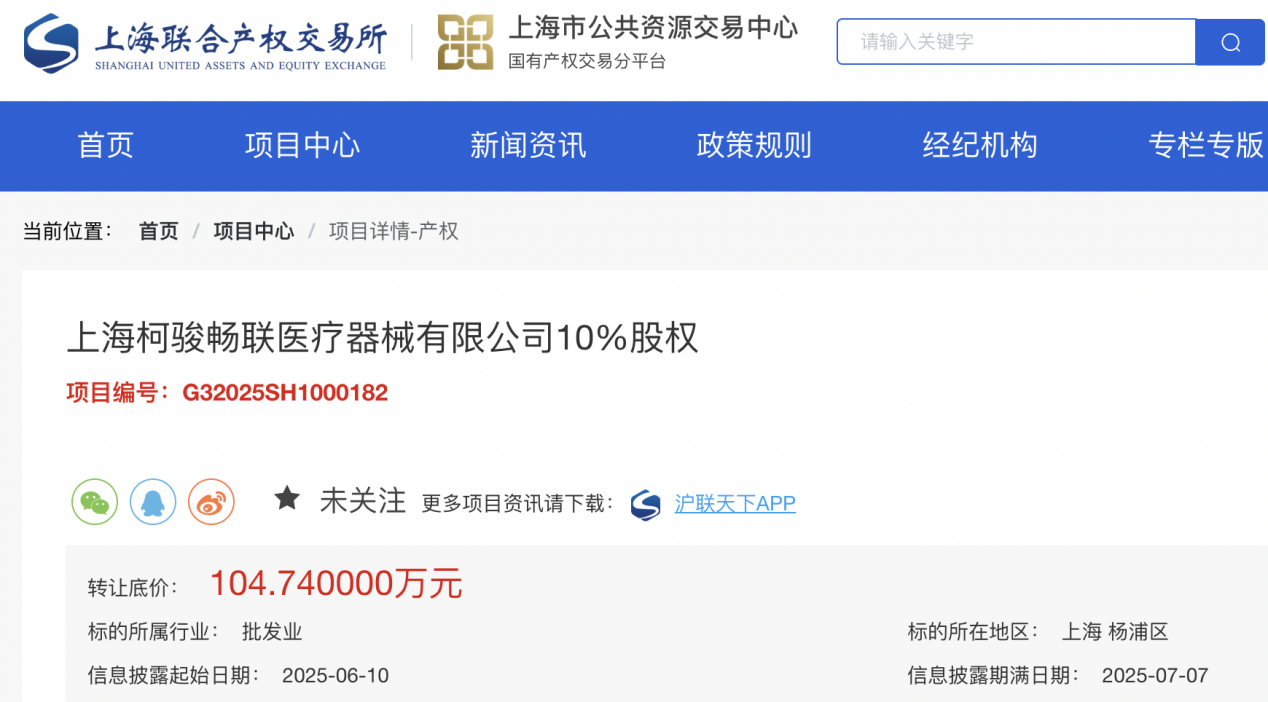Open the 沪联天下APP download link
1268x702 pixels.
[x=735, y=504]
